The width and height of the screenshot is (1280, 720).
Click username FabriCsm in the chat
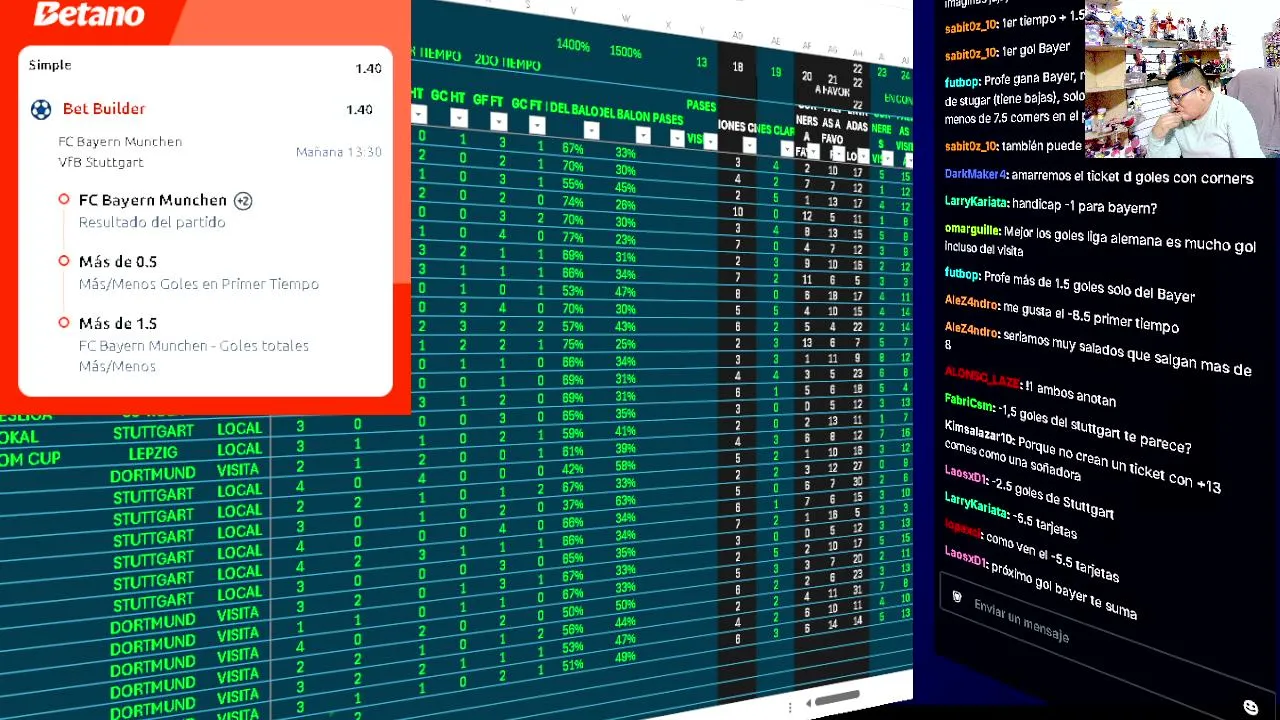click(x=969, y=402)
